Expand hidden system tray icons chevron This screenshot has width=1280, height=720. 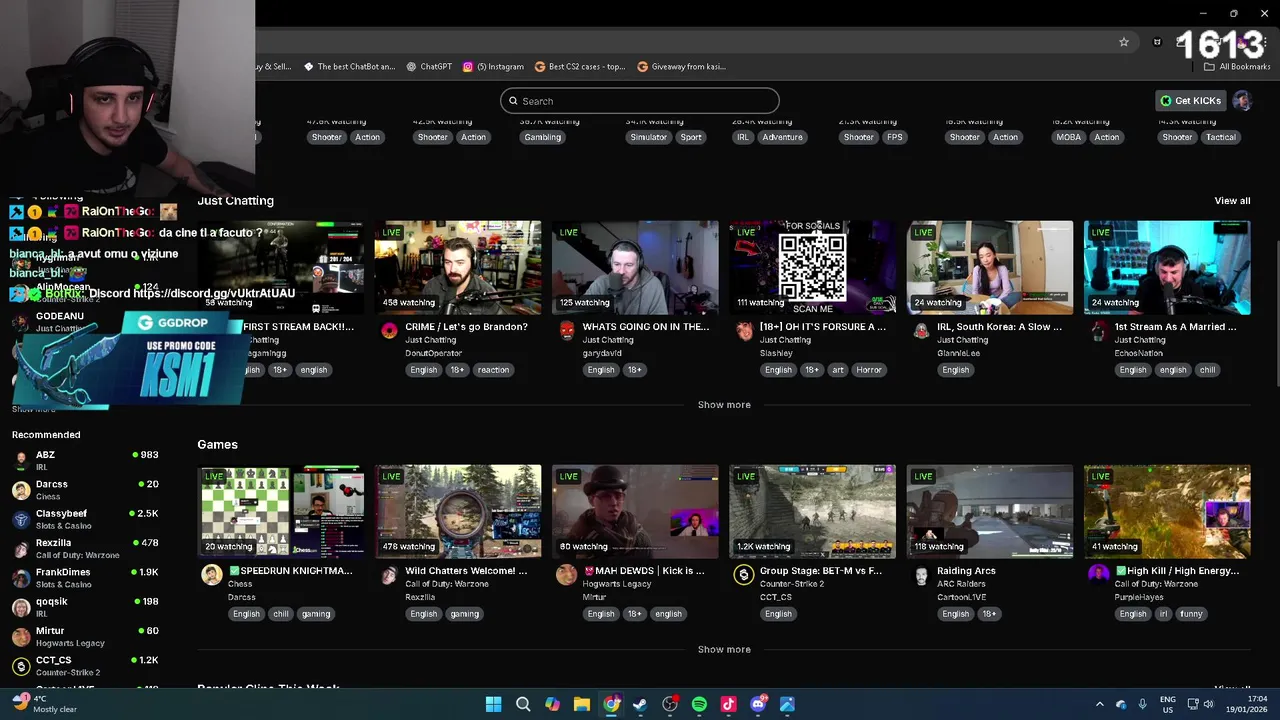coord(1100,704)
